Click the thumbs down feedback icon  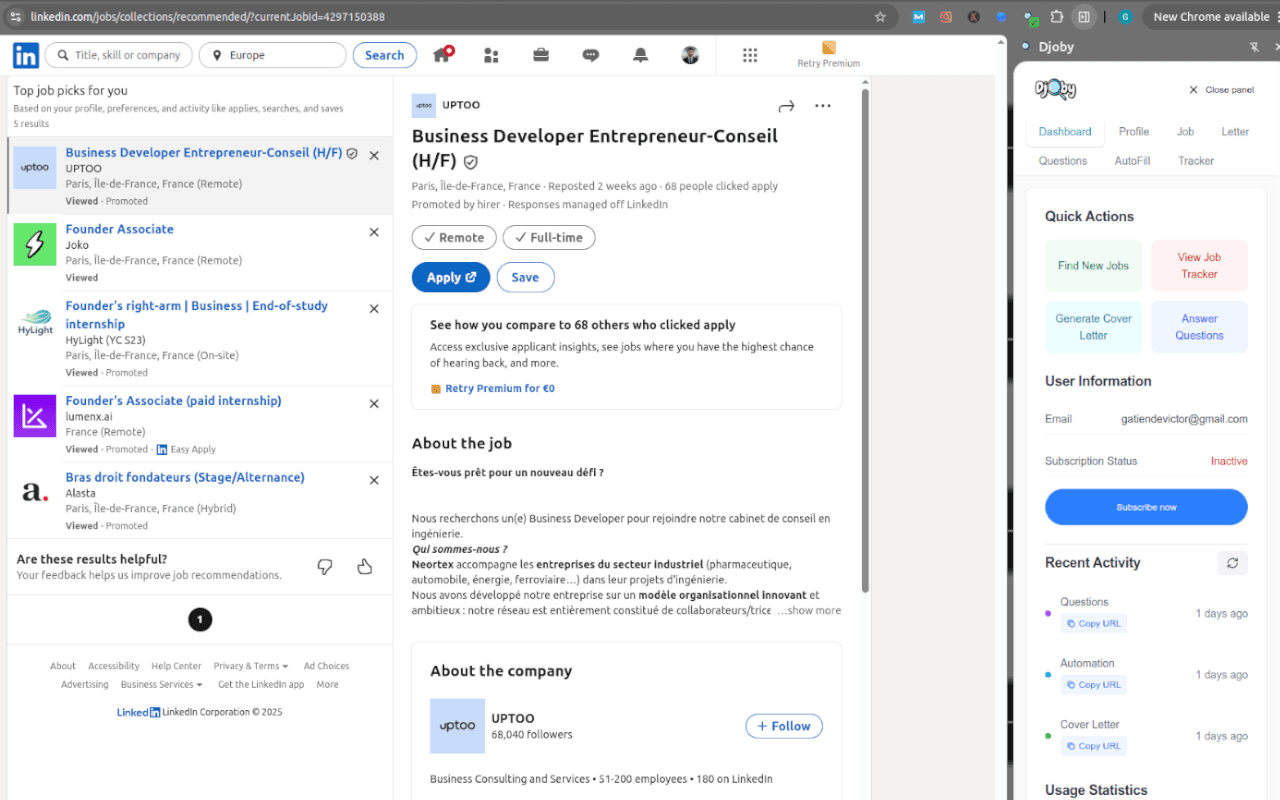(325, 567)
